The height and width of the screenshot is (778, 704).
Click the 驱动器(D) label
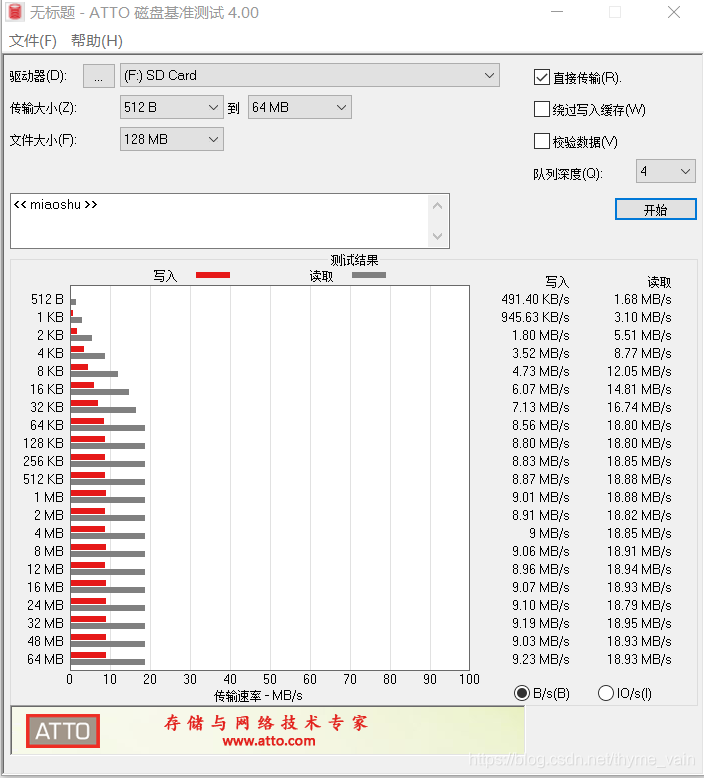(38, 76)
